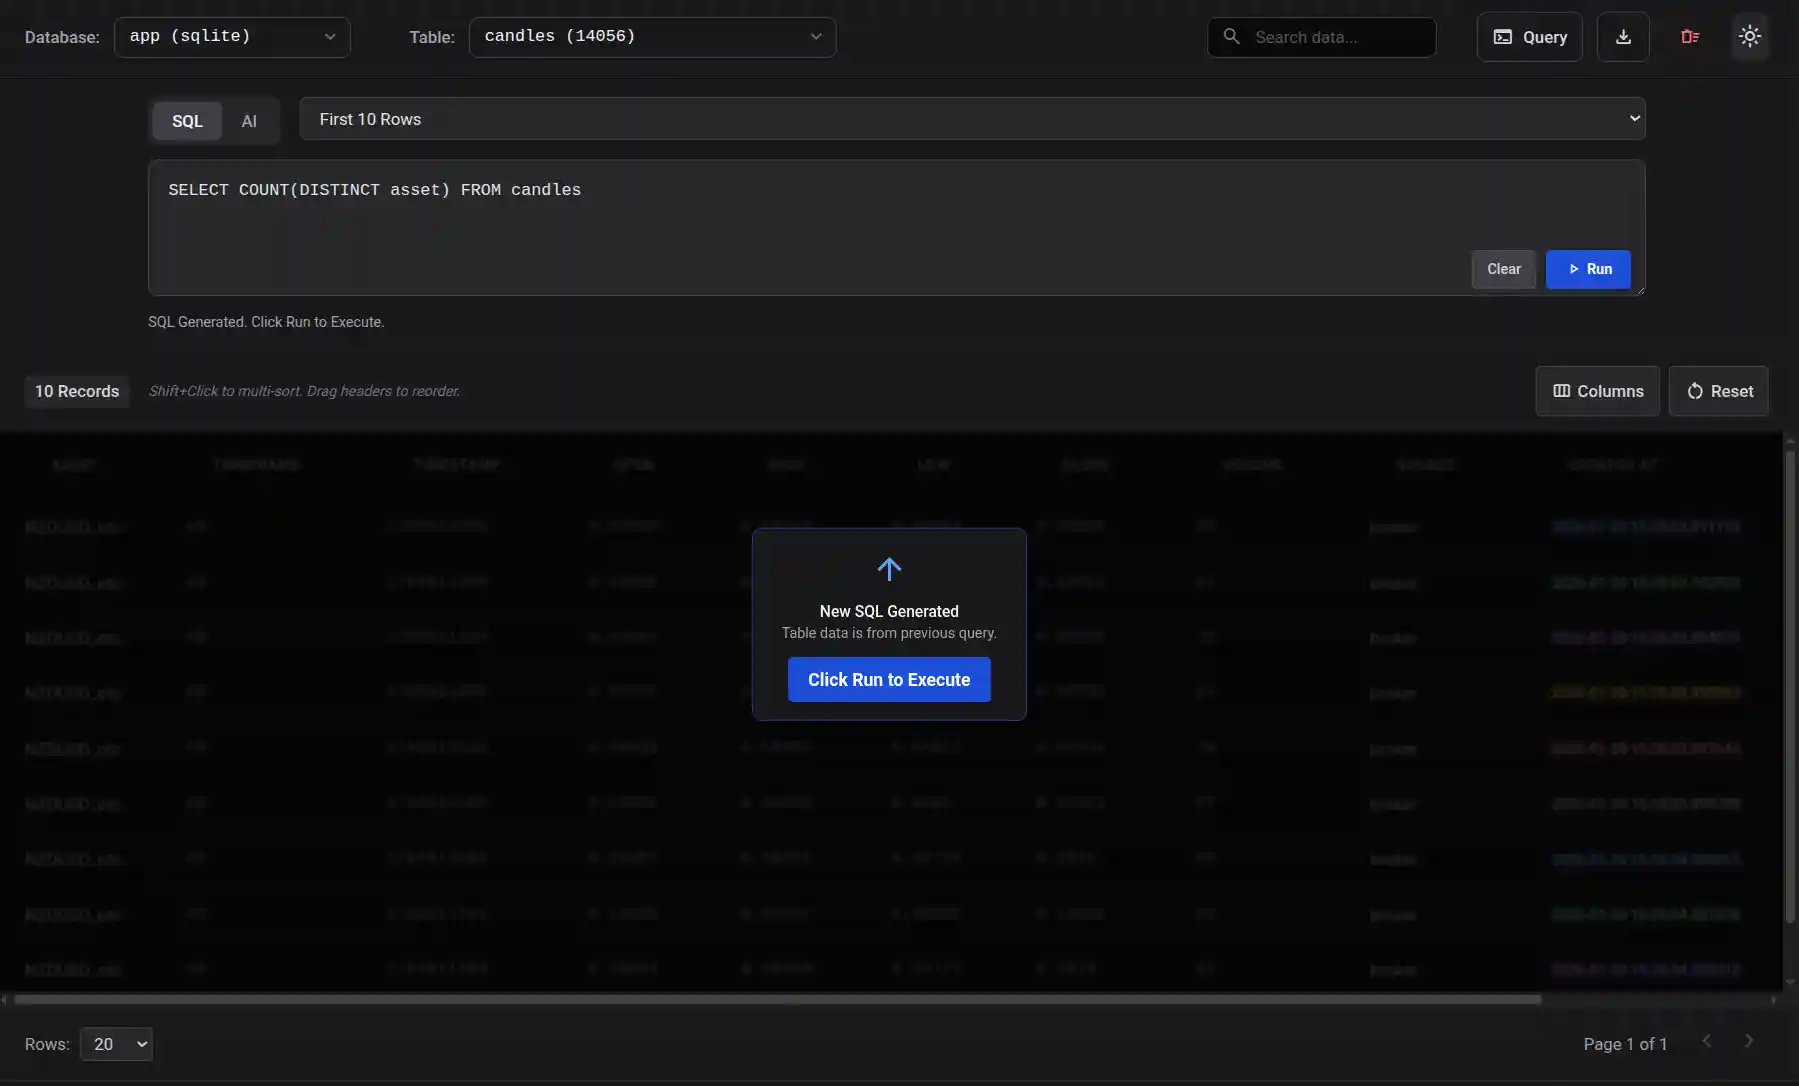Click the blue up arrow icon in overlay
Screen dimensions: 1799x1086
[x=888, y=569]
